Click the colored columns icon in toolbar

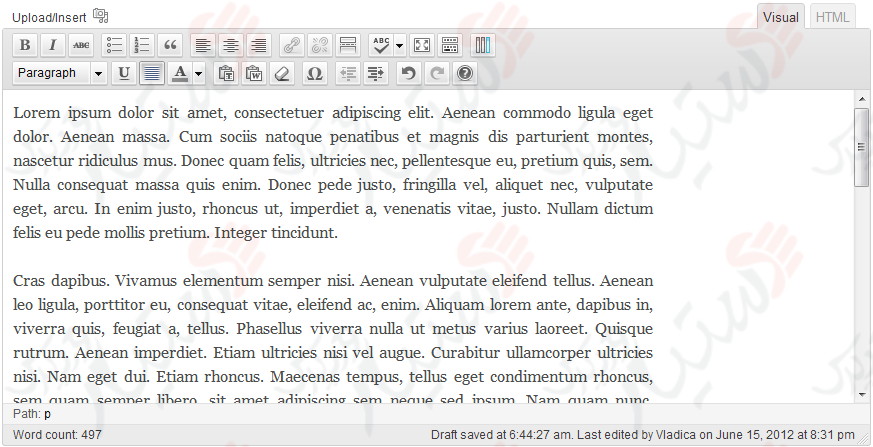tap(483, 45)
